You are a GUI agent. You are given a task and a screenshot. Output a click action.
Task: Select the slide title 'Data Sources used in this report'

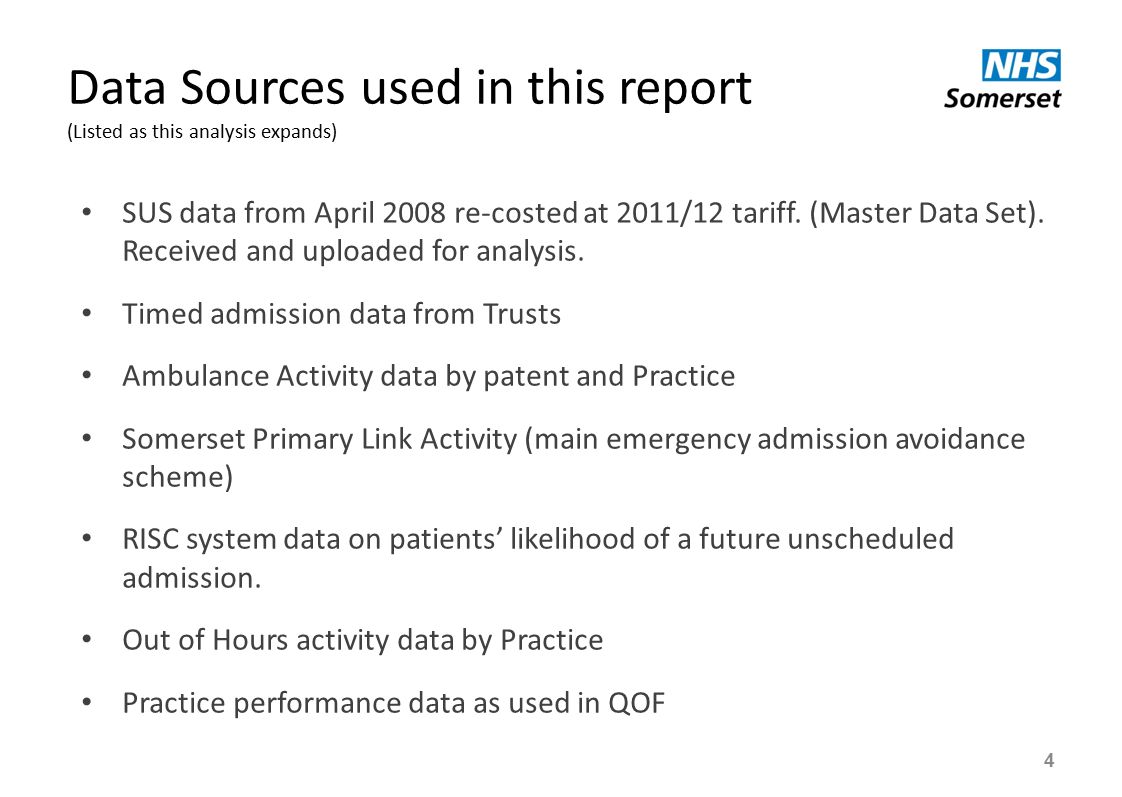coord(410,88)
